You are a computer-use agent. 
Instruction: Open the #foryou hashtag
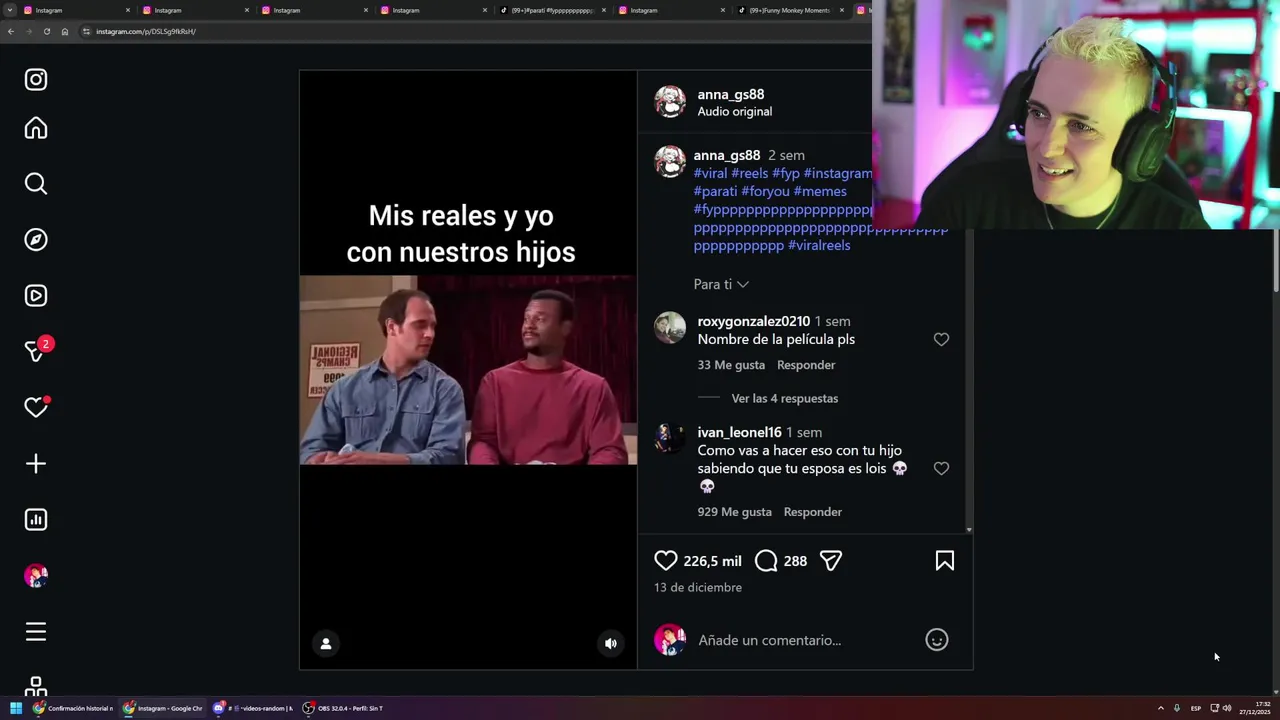pos(765,192)
